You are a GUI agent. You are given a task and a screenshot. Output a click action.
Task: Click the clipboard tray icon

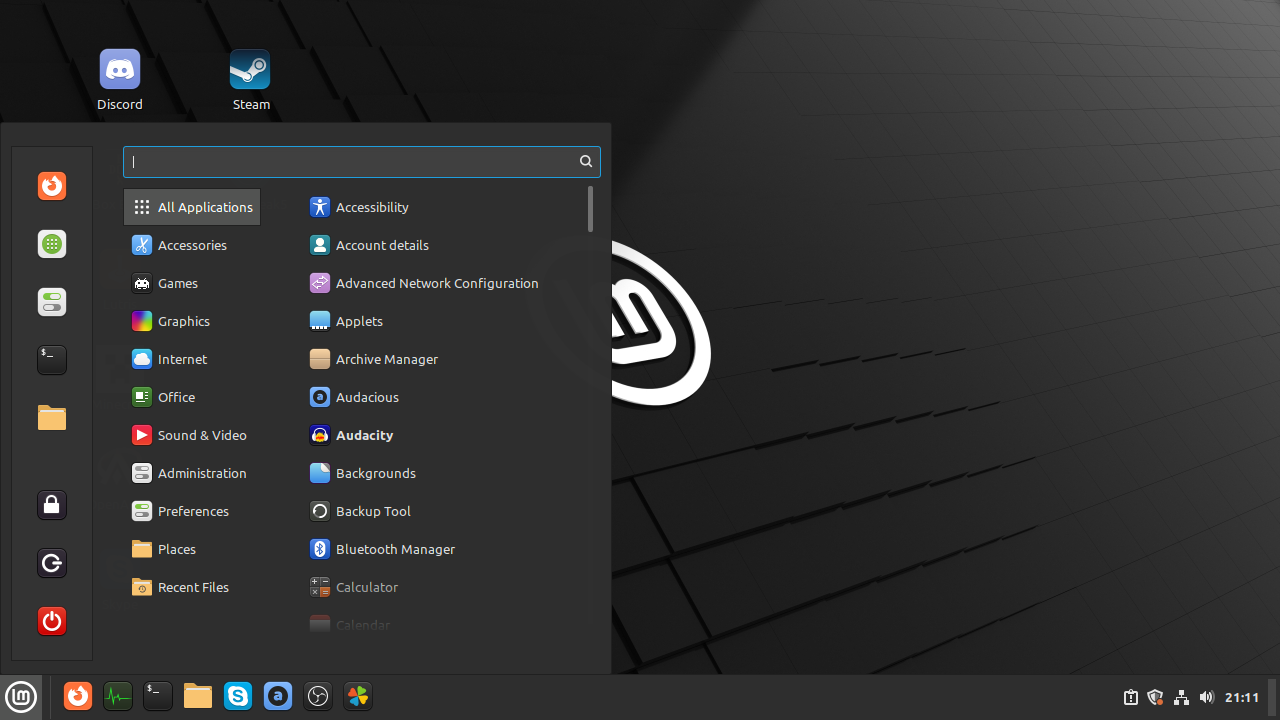1131,697
